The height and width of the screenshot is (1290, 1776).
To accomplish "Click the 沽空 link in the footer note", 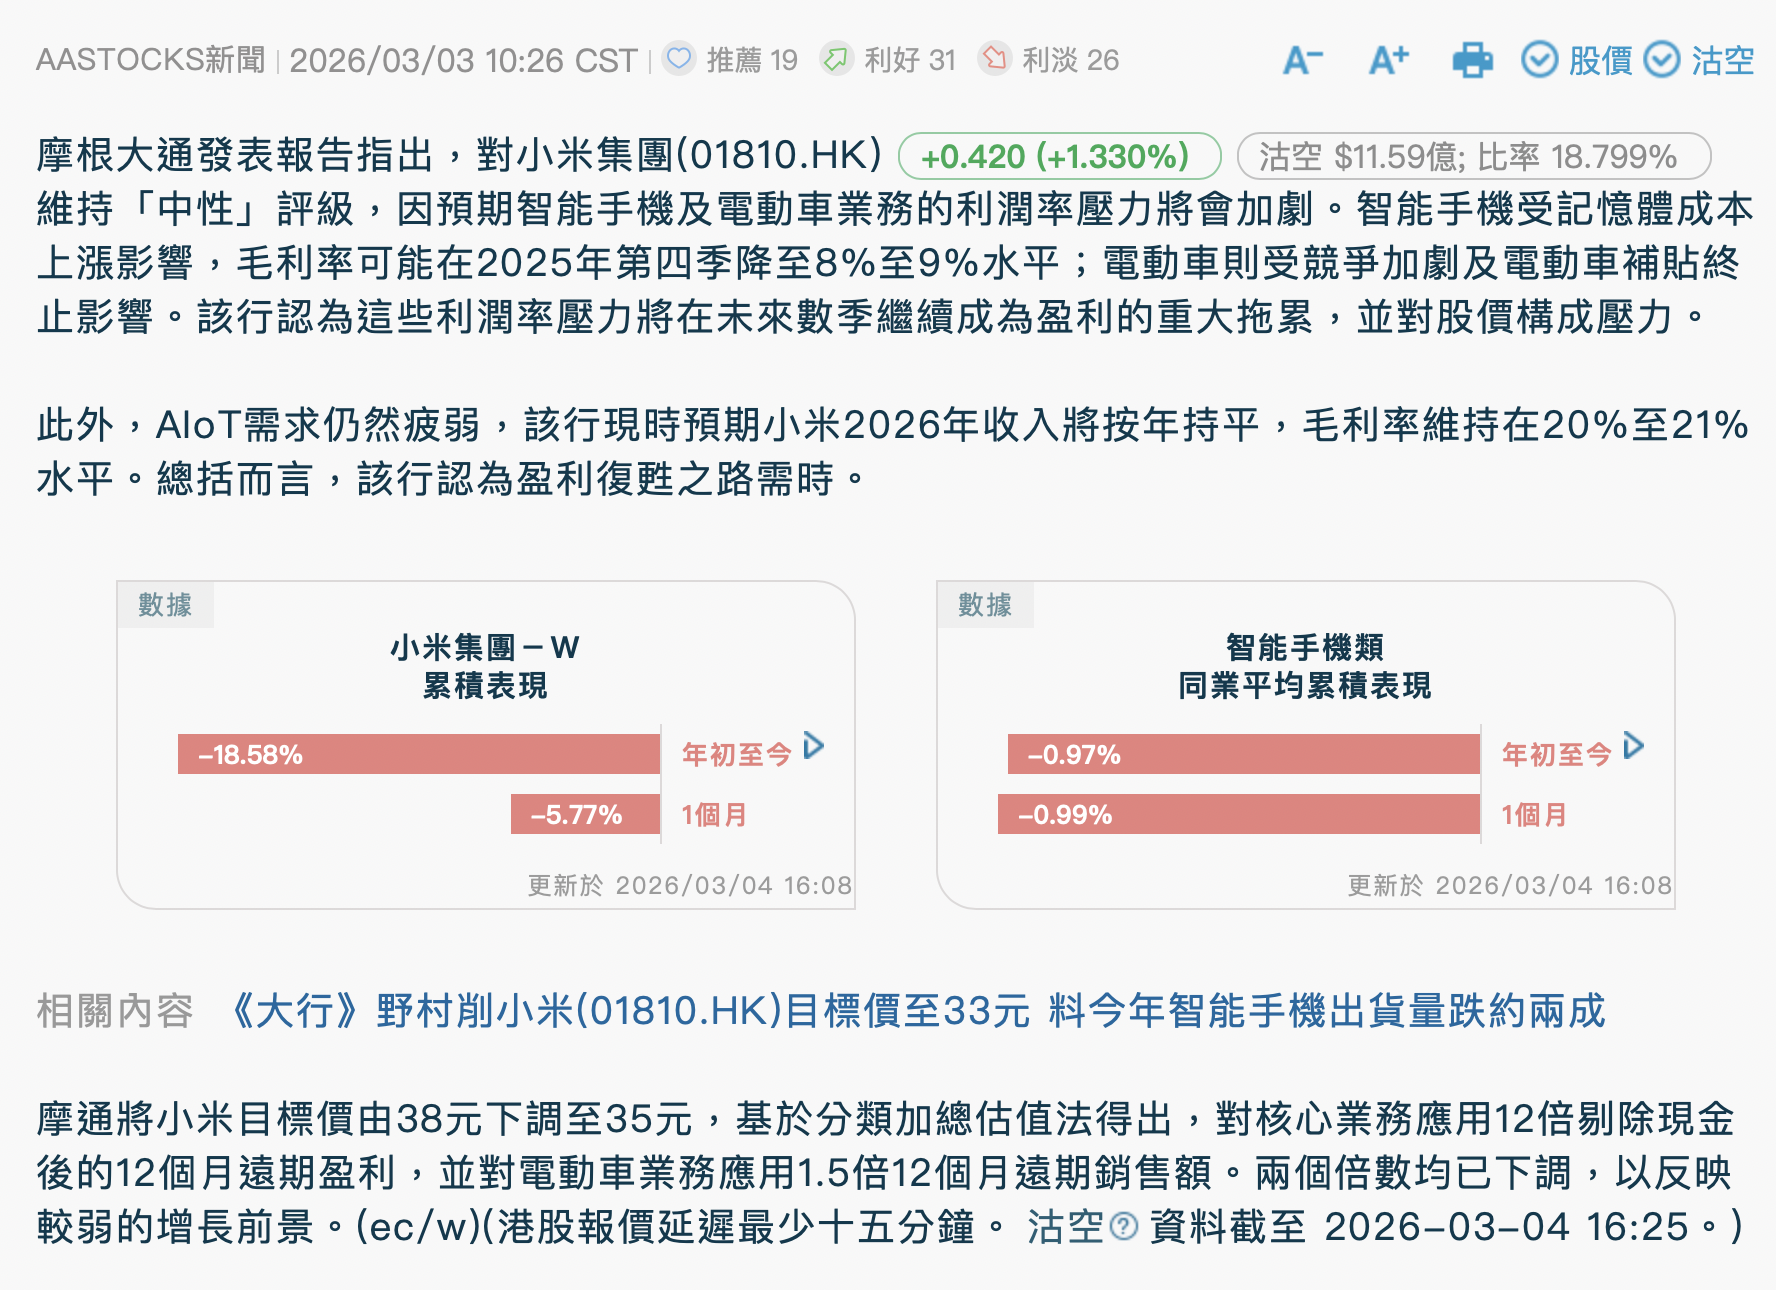I will click(1065, 1227).
